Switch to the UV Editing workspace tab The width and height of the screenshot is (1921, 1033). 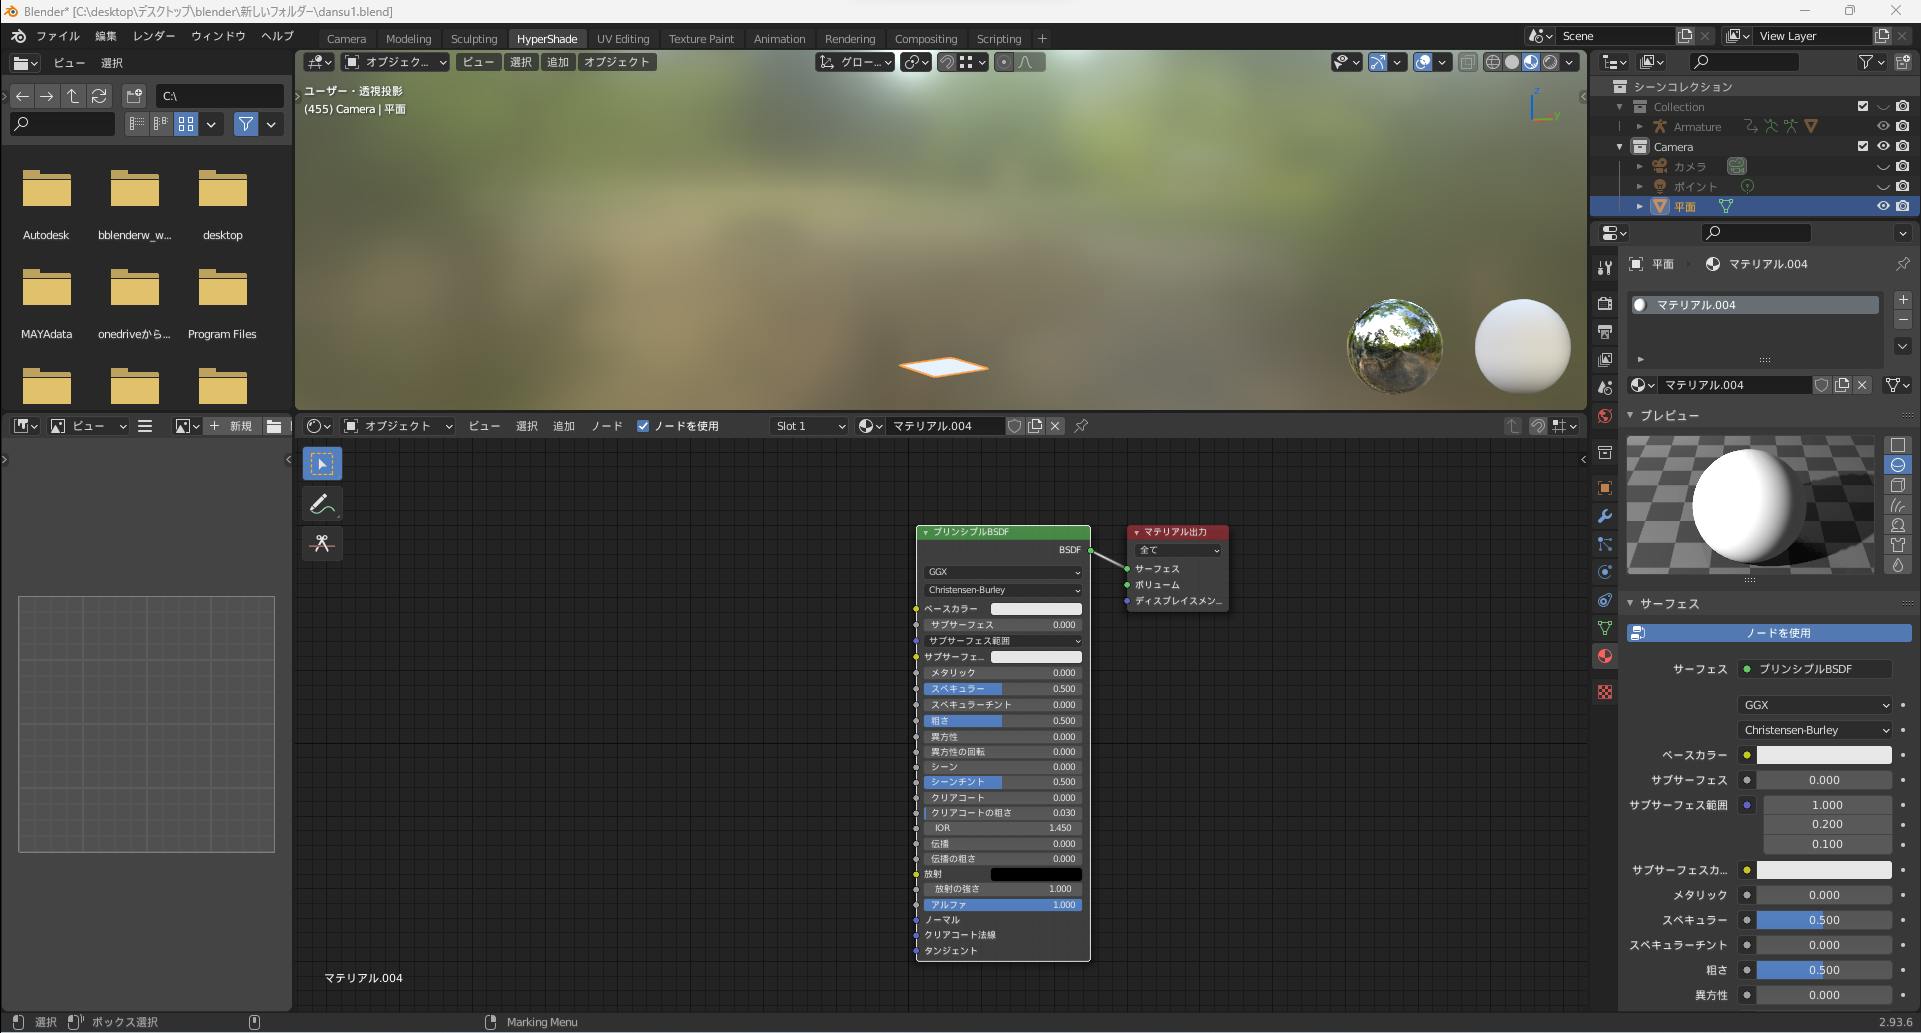pos(622,39)
